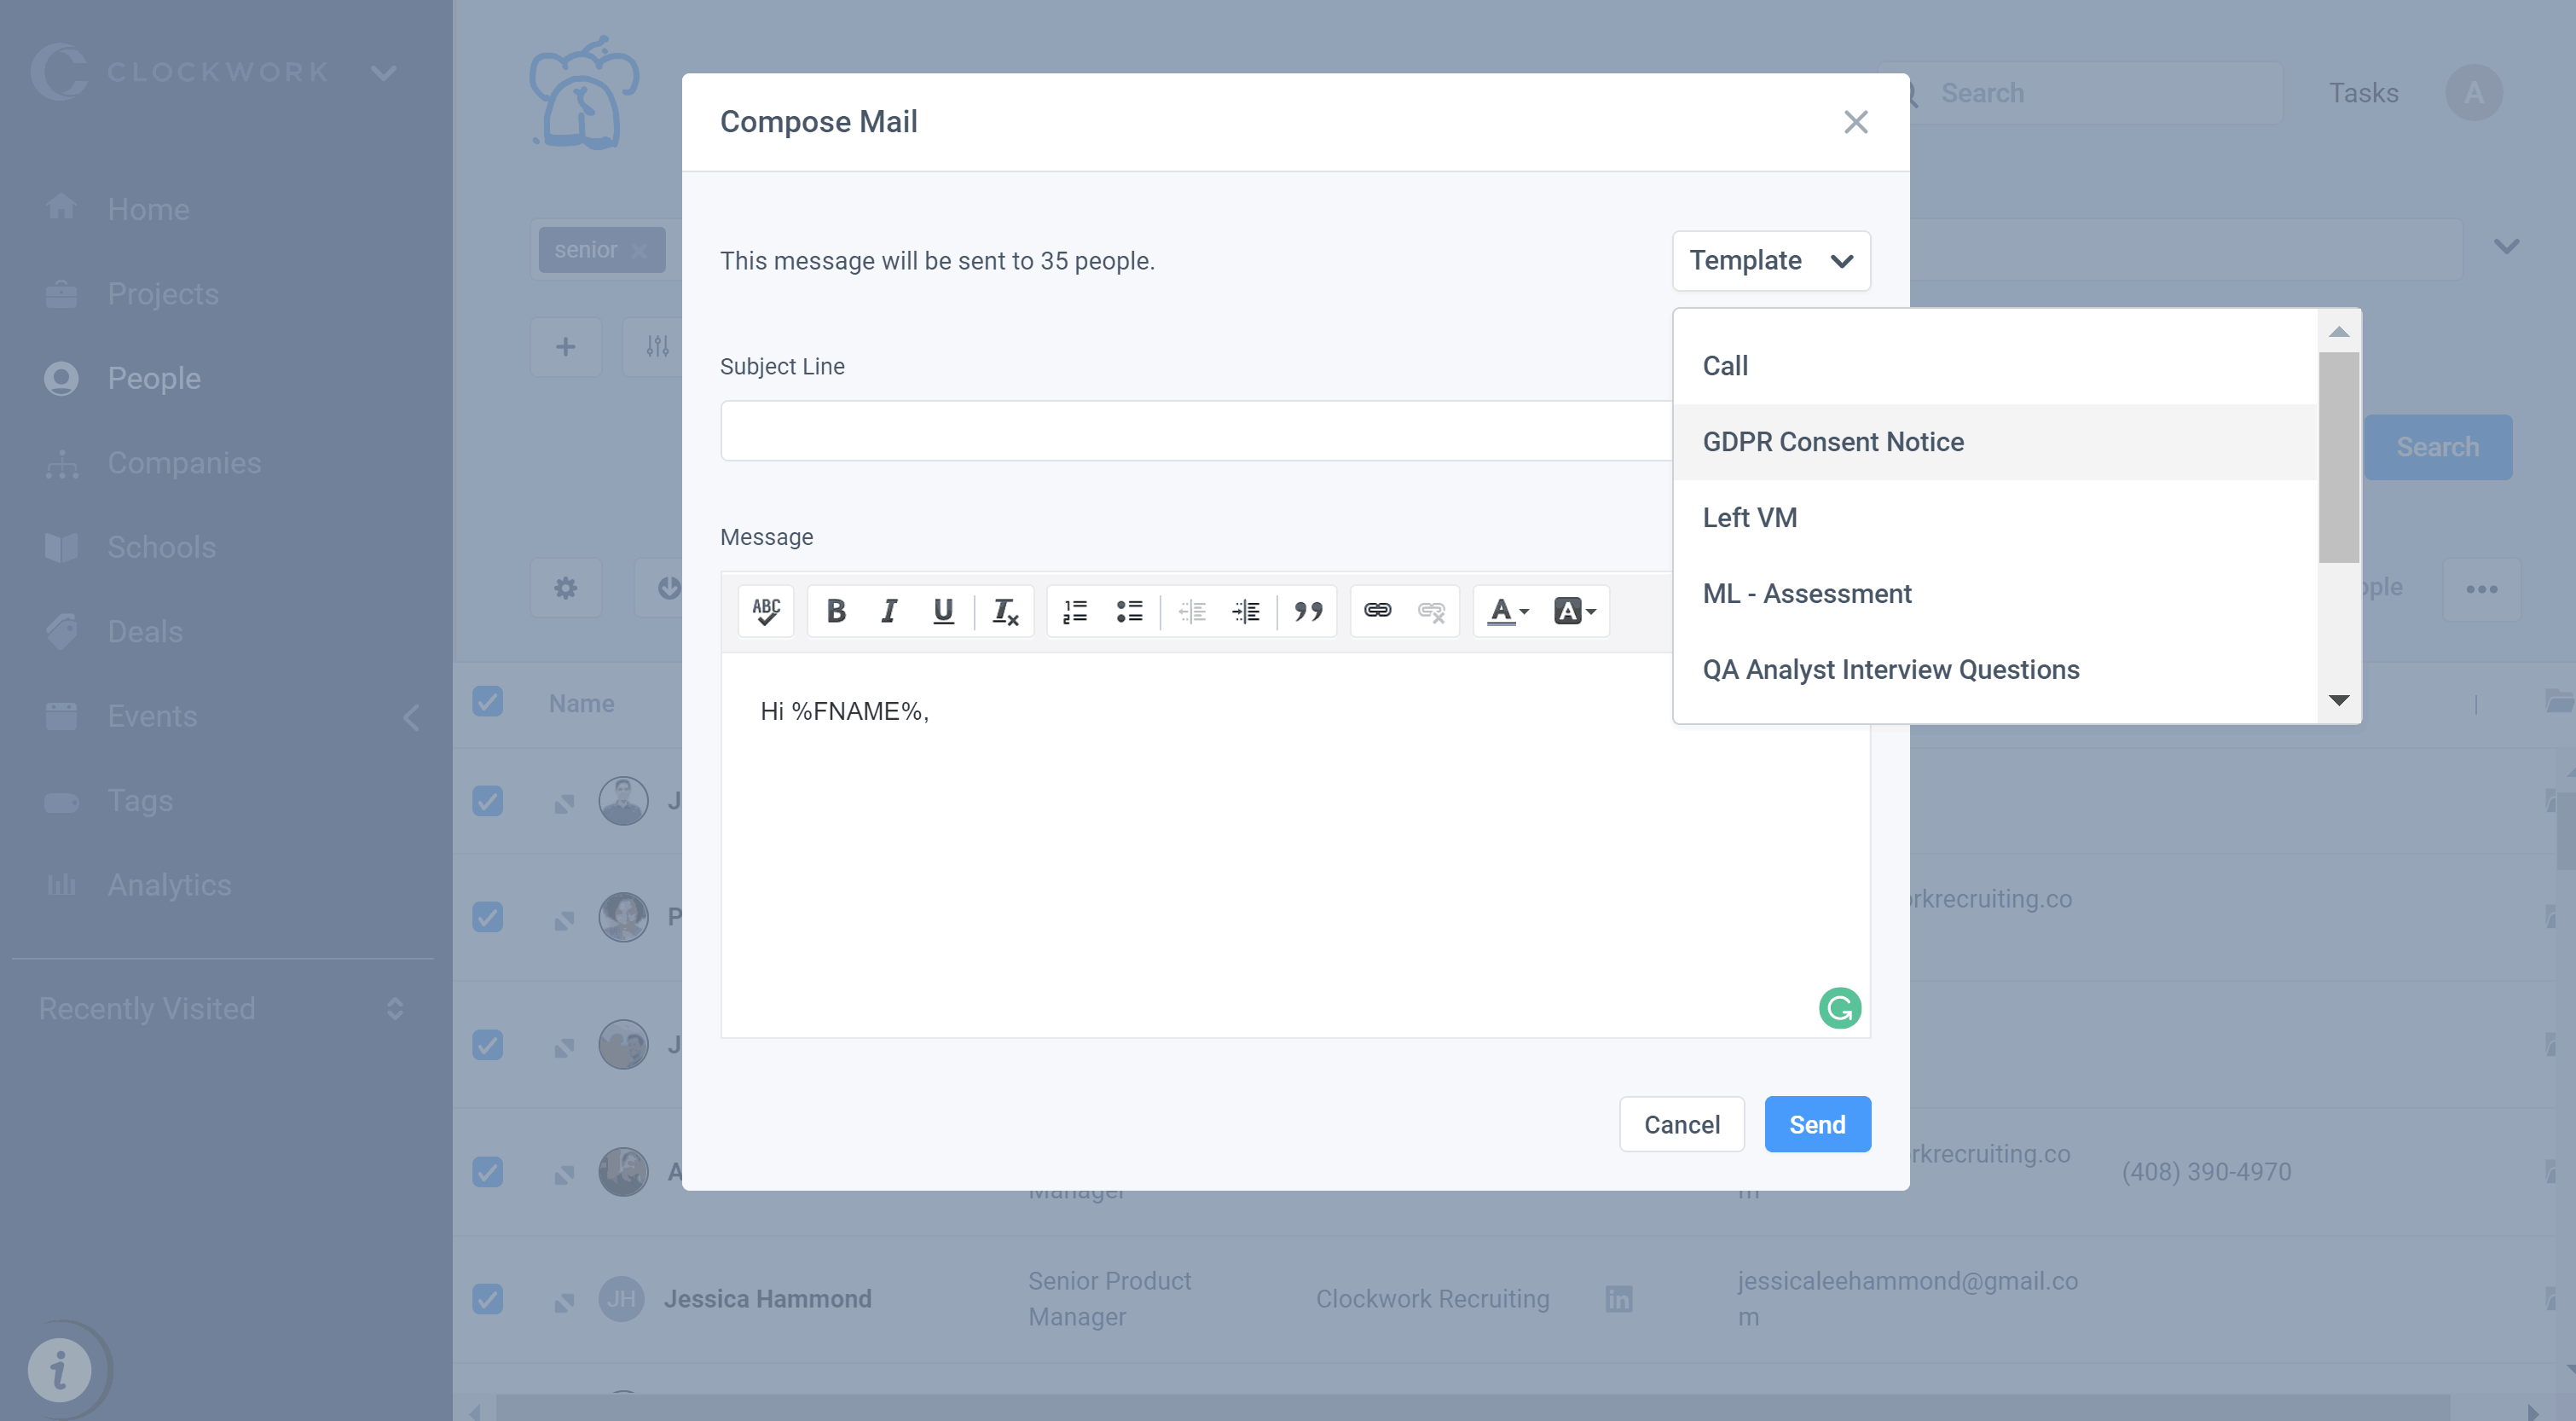Toggle checkbox for Jessica Hammond row
The image size is (2576, 1421).
point(488,1298)
